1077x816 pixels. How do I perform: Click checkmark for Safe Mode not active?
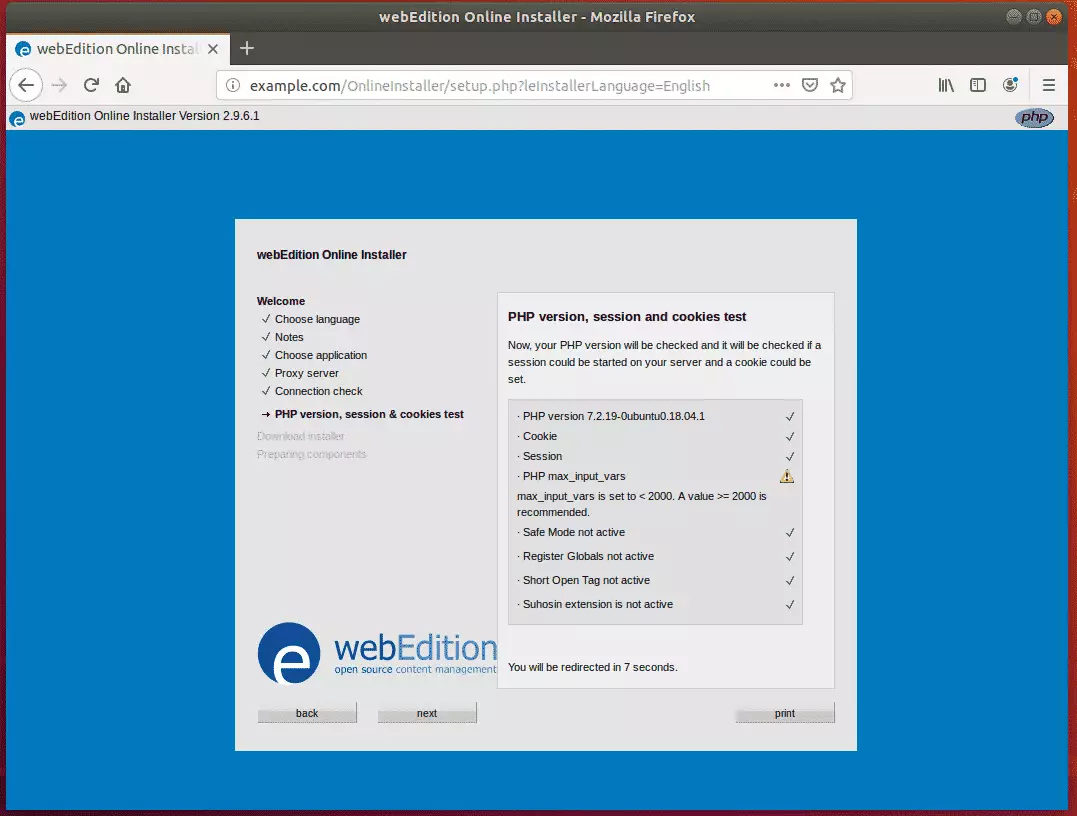coord(790,532)
